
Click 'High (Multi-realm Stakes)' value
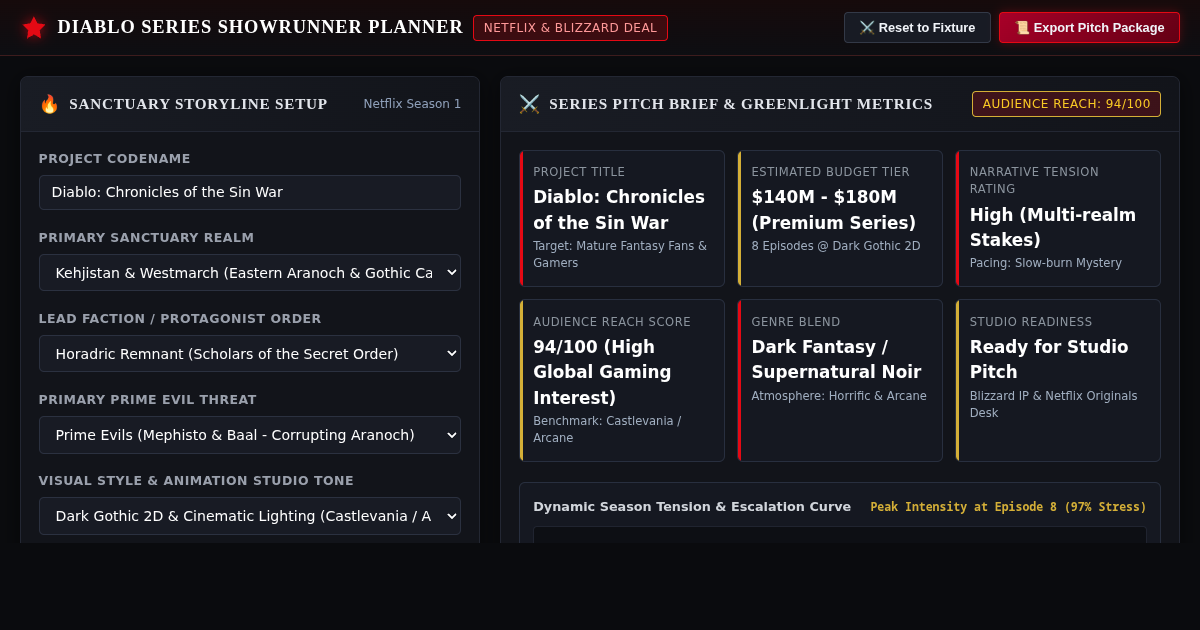pyautogui.click(x=1053, y=227)
